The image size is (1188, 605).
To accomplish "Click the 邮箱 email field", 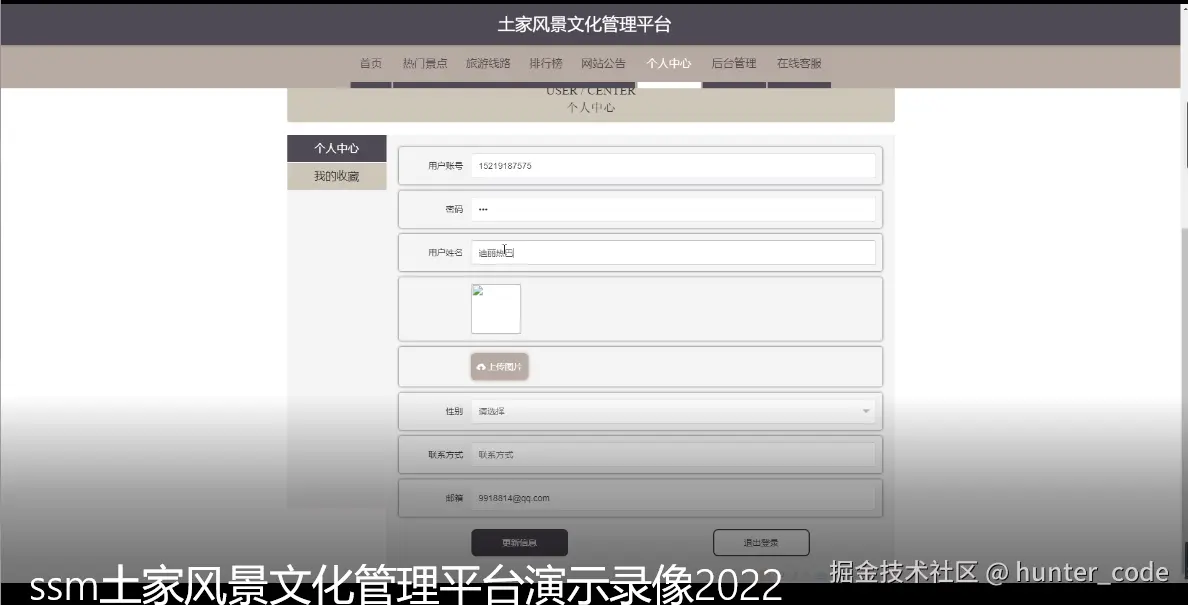I will [673, 498].
